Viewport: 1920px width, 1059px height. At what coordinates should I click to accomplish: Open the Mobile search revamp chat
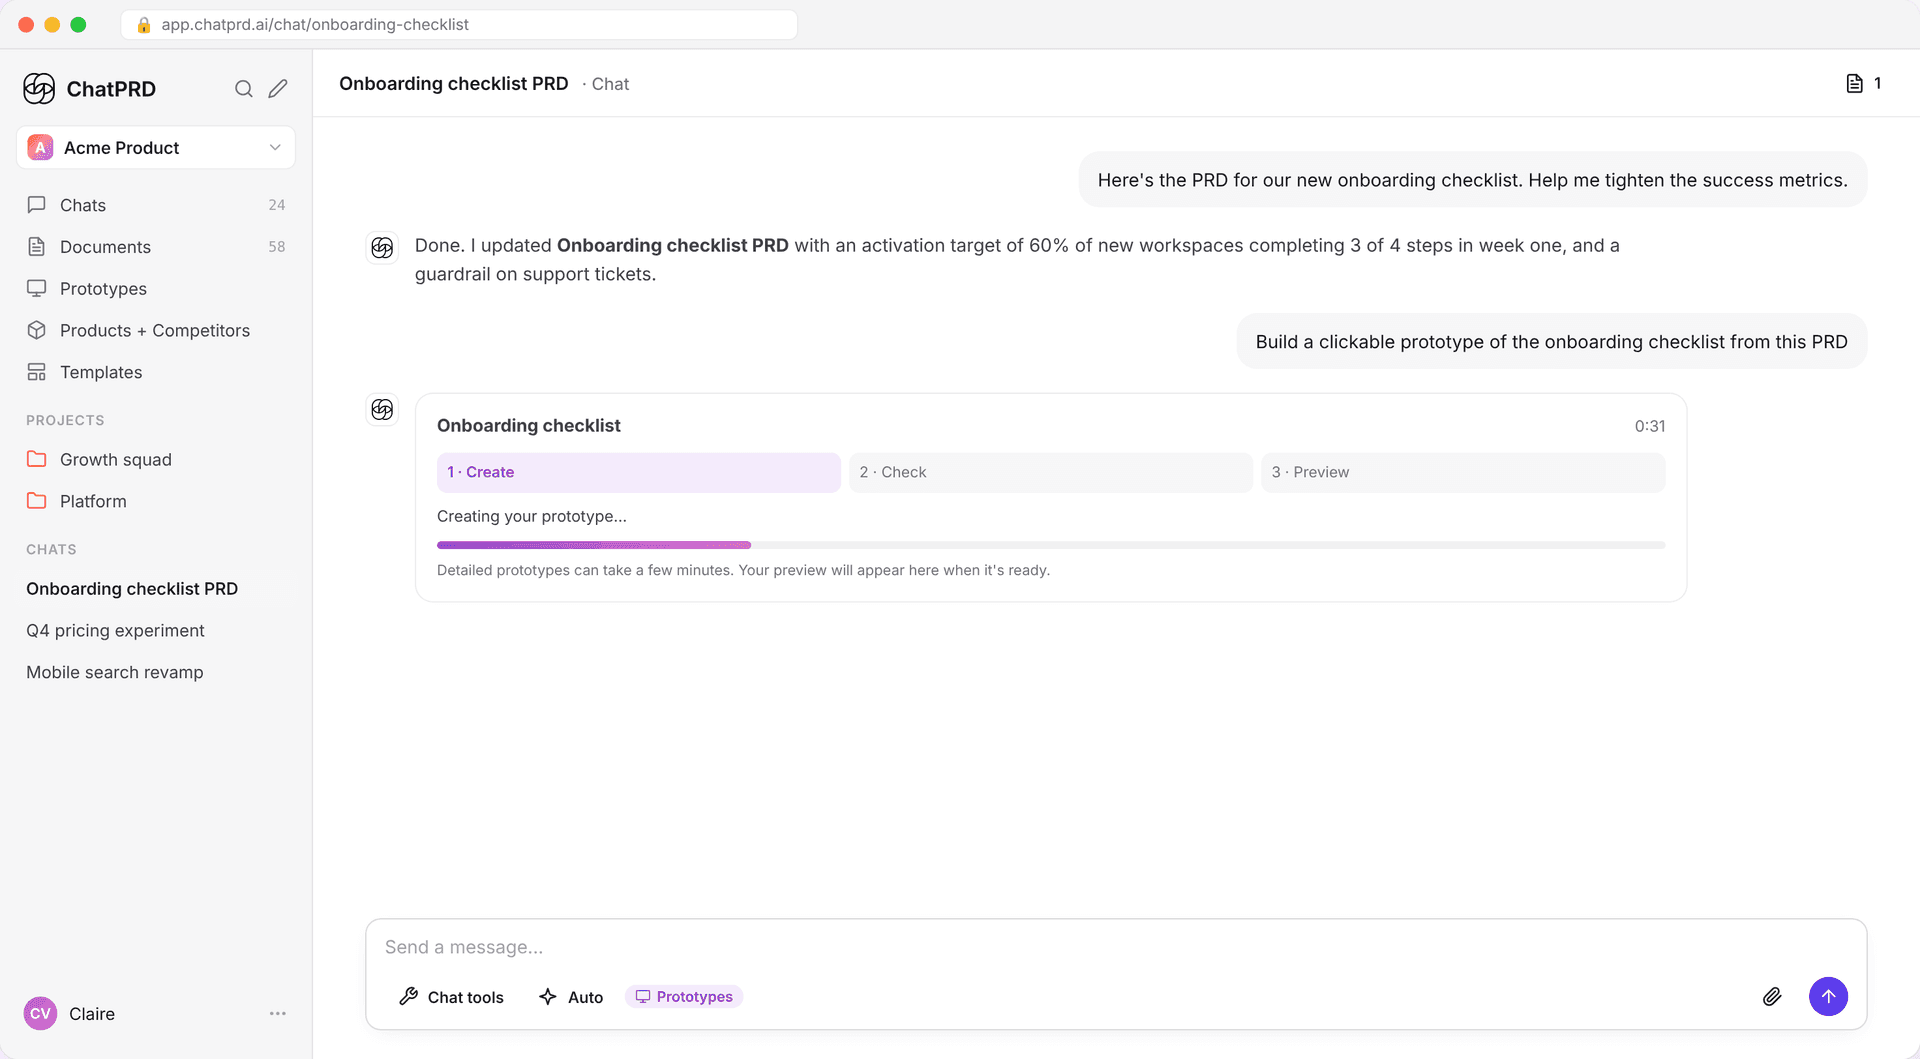(156, 673)
